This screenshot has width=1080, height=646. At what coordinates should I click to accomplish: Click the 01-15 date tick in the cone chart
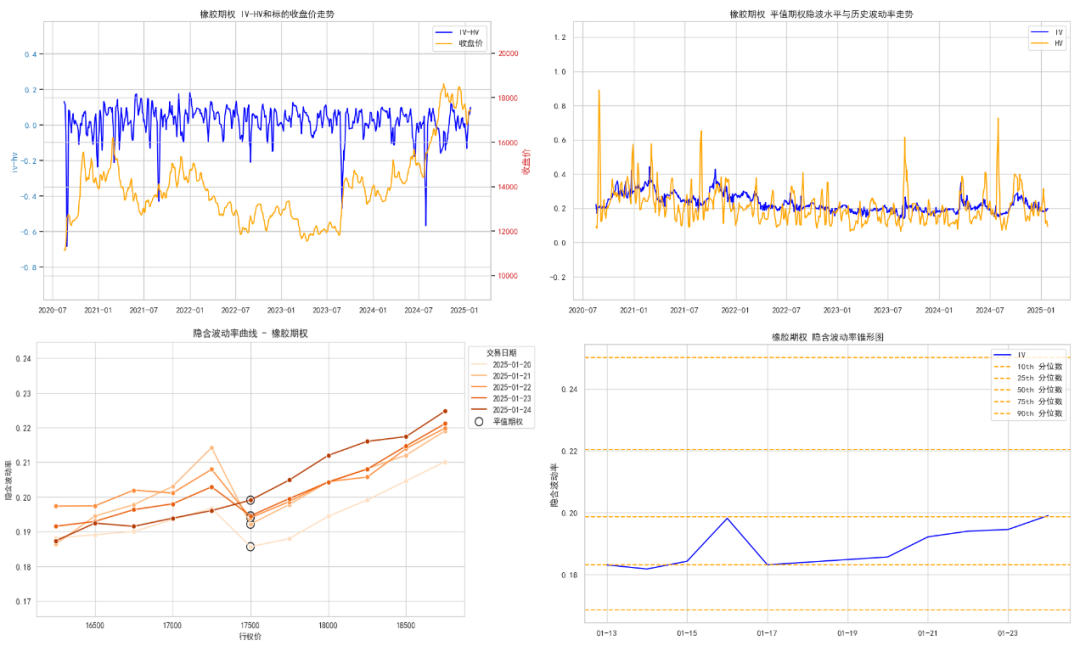click(687, 634)
